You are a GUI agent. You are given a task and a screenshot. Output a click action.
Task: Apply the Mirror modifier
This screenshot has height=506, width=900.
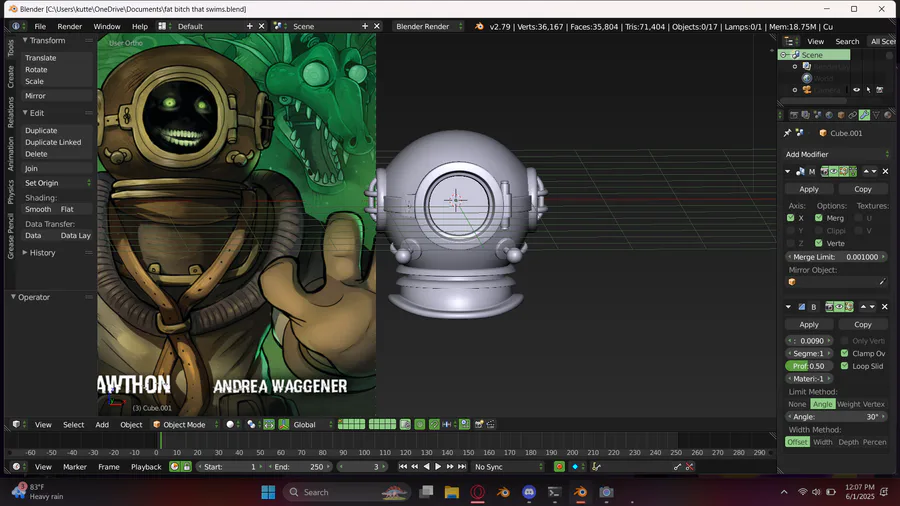[x=809, y=189]
